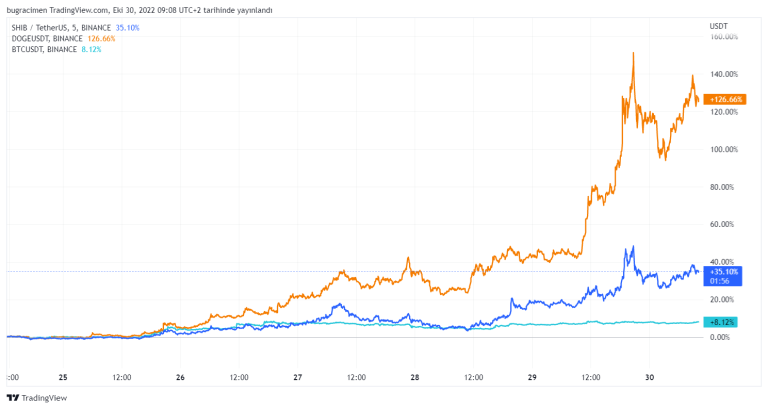Image resolution: width=768 pixels, height=409 pixels.
Task: Click the cyan +8.12% price tag
Action: (x=722, y=321)
